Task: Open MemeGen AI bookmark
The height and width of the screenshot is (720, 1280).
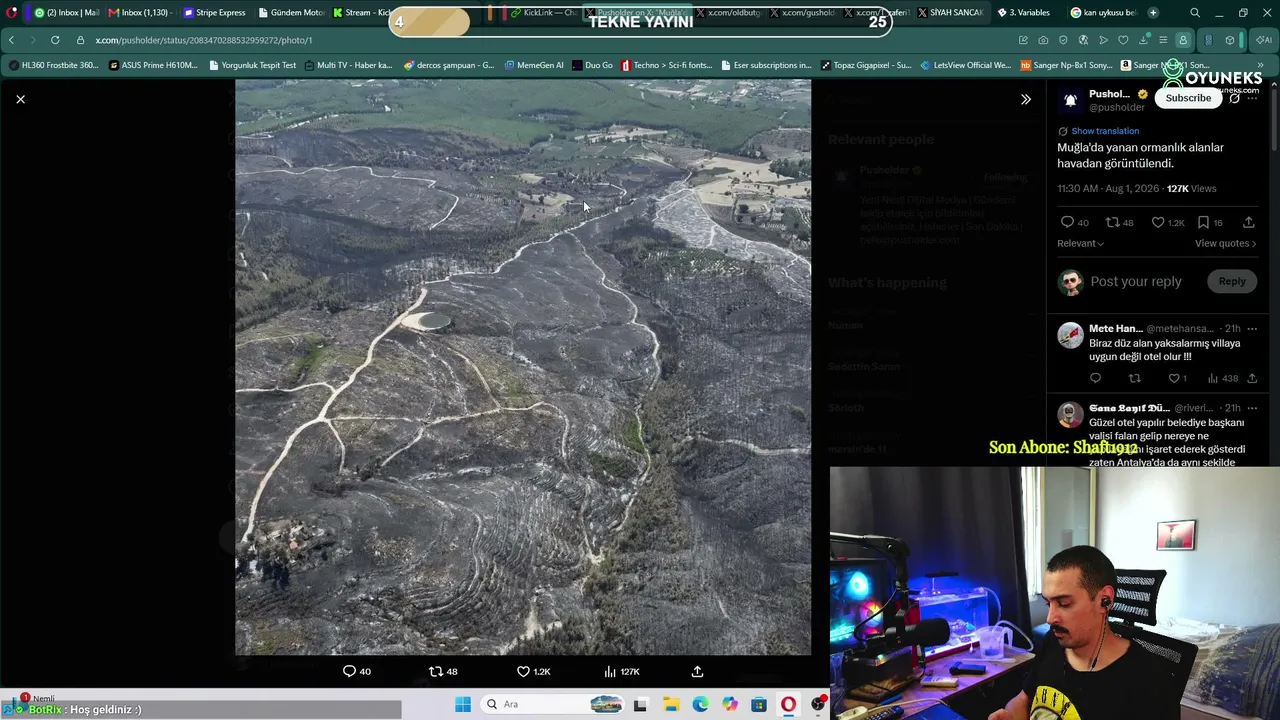Action: pyautogui.click(x=535, y=65)
